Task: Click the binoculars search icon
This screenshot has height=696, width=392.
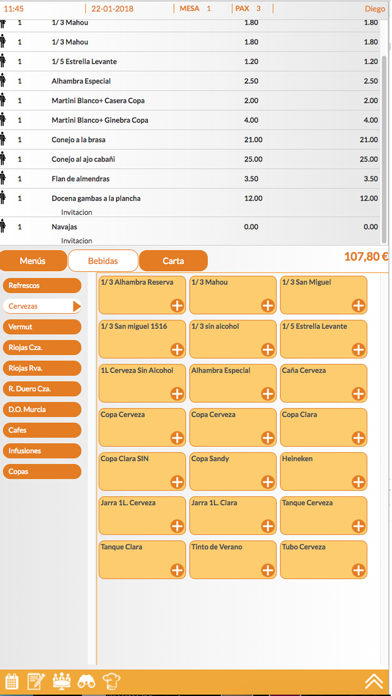Action: click(x=86, y=681)
